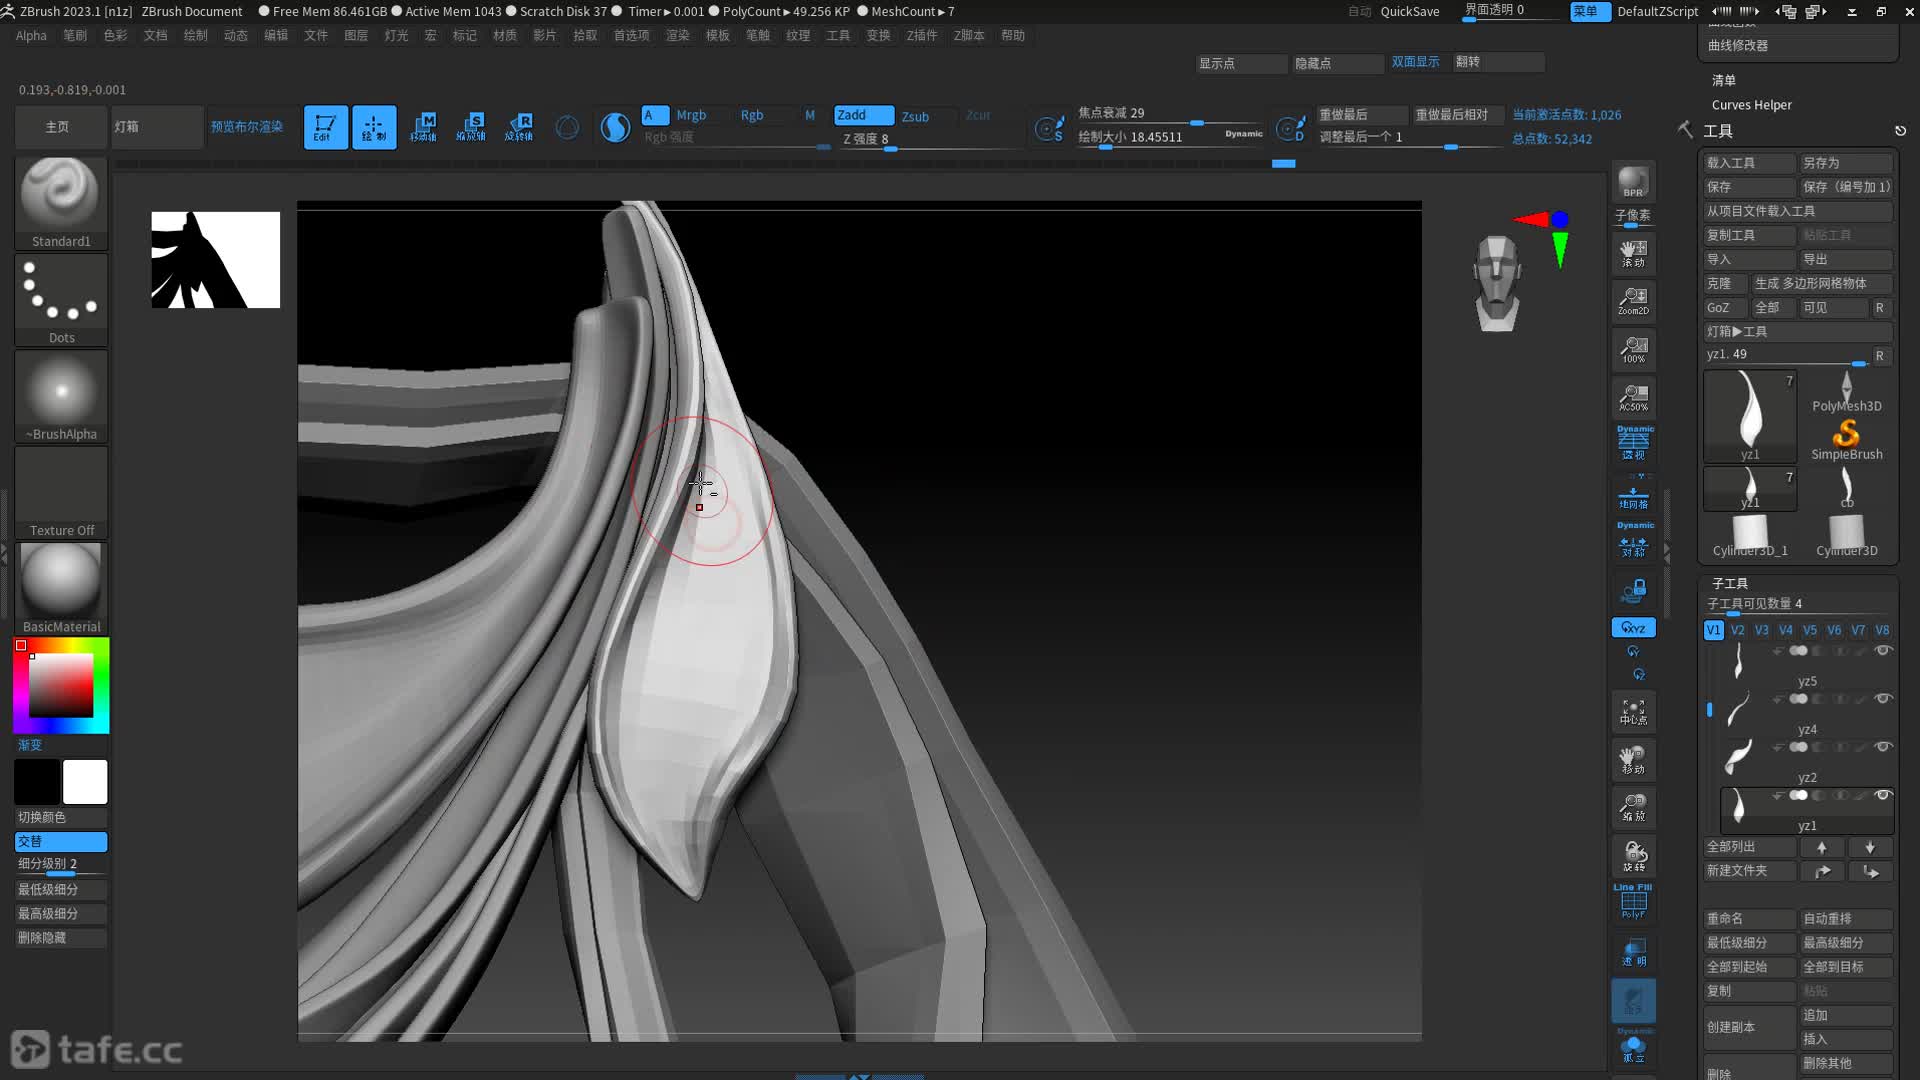Open the 笔刷 brush menu
The width and height of the screenshot is (1920, 1080).
point(75,35)
